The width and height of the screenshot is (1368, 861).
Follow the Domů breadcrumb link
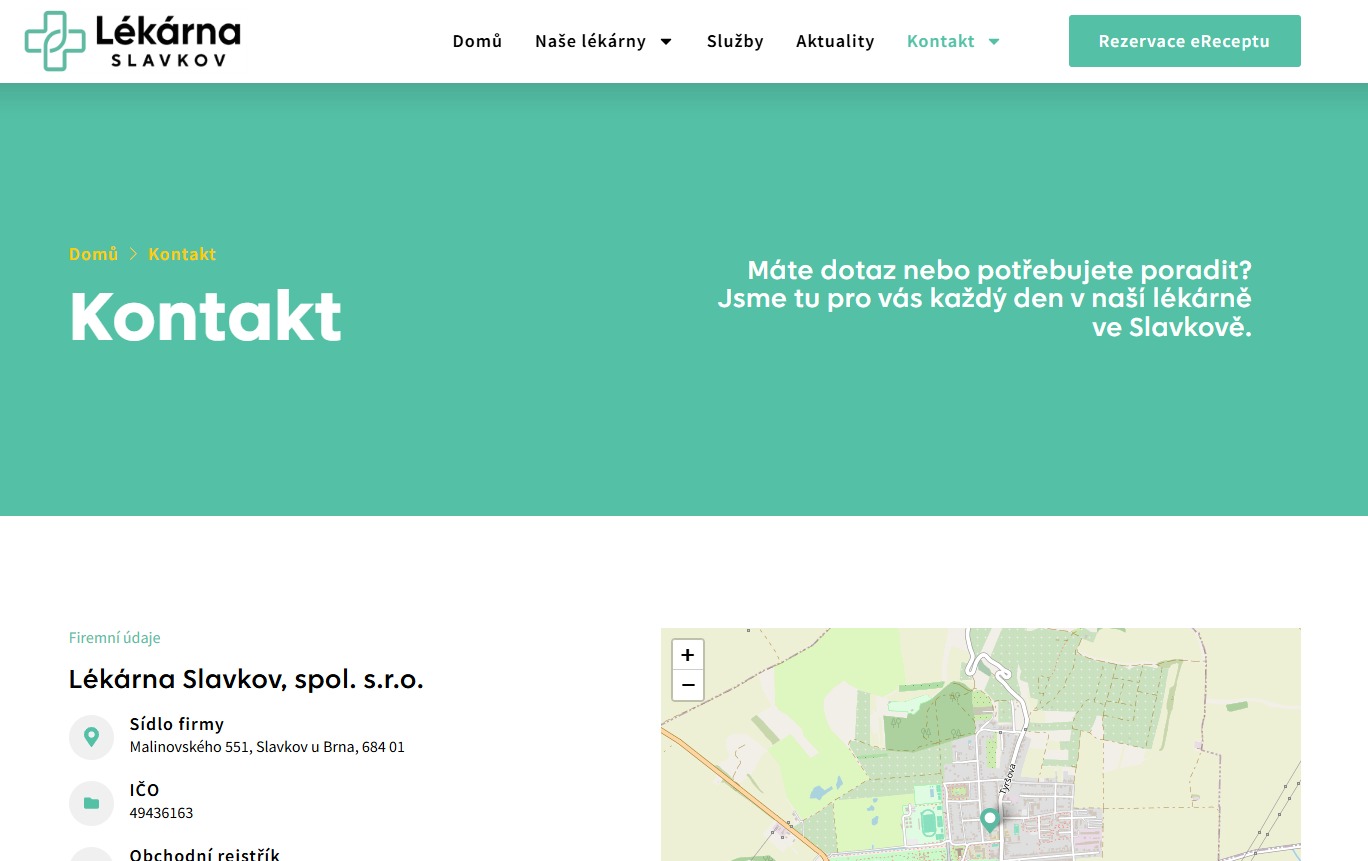pos(93,254)
